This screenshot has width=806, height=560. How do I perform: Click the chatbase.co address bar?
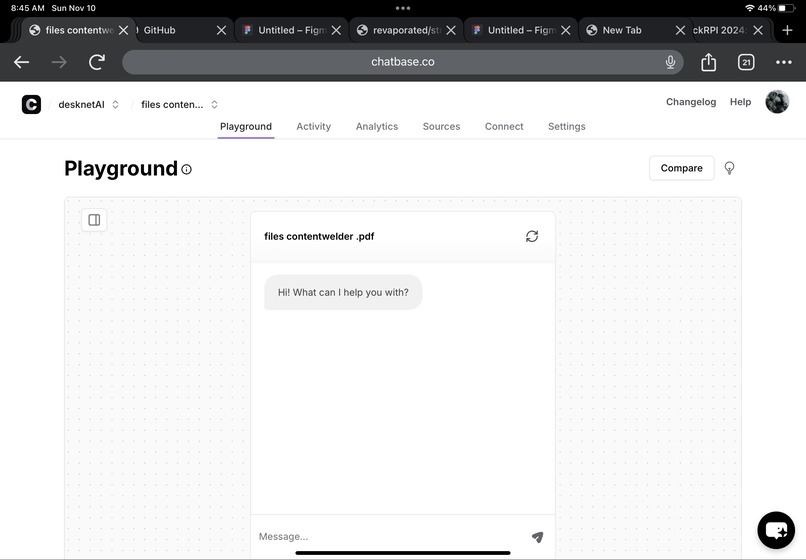(x=402, y=62)
